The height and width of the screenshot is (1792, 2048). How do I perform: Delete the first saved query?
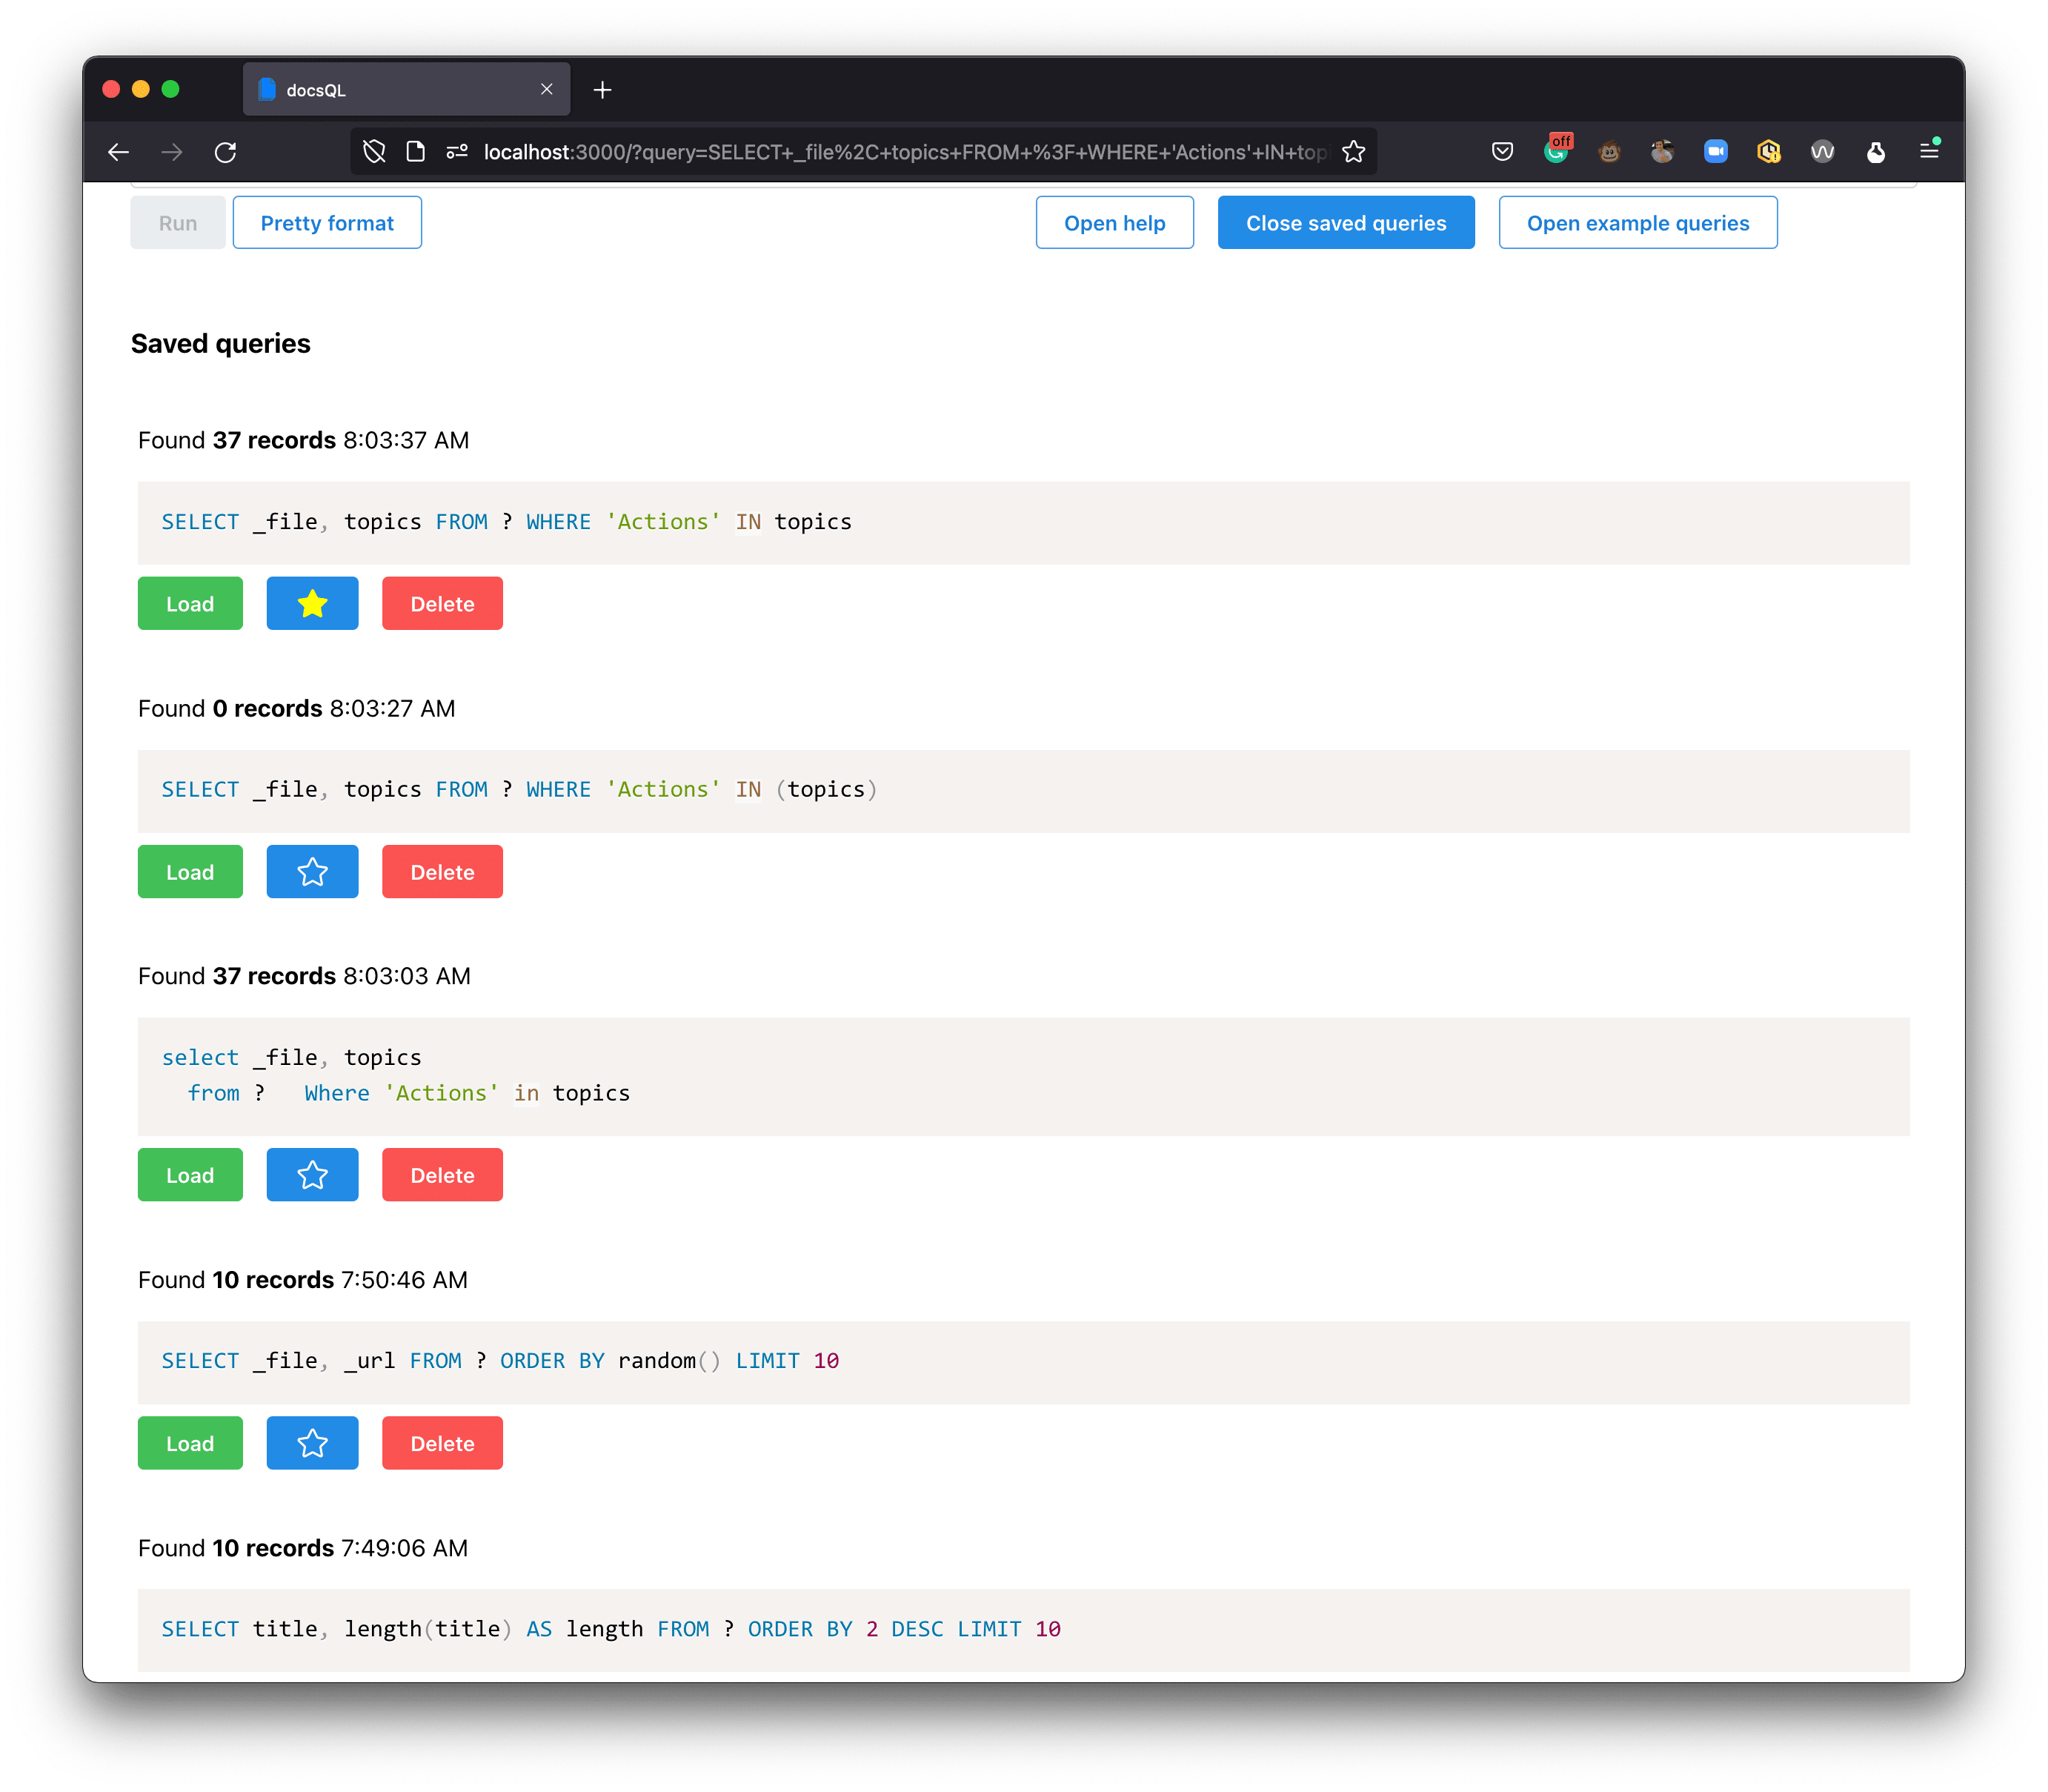tap(441, 603)
